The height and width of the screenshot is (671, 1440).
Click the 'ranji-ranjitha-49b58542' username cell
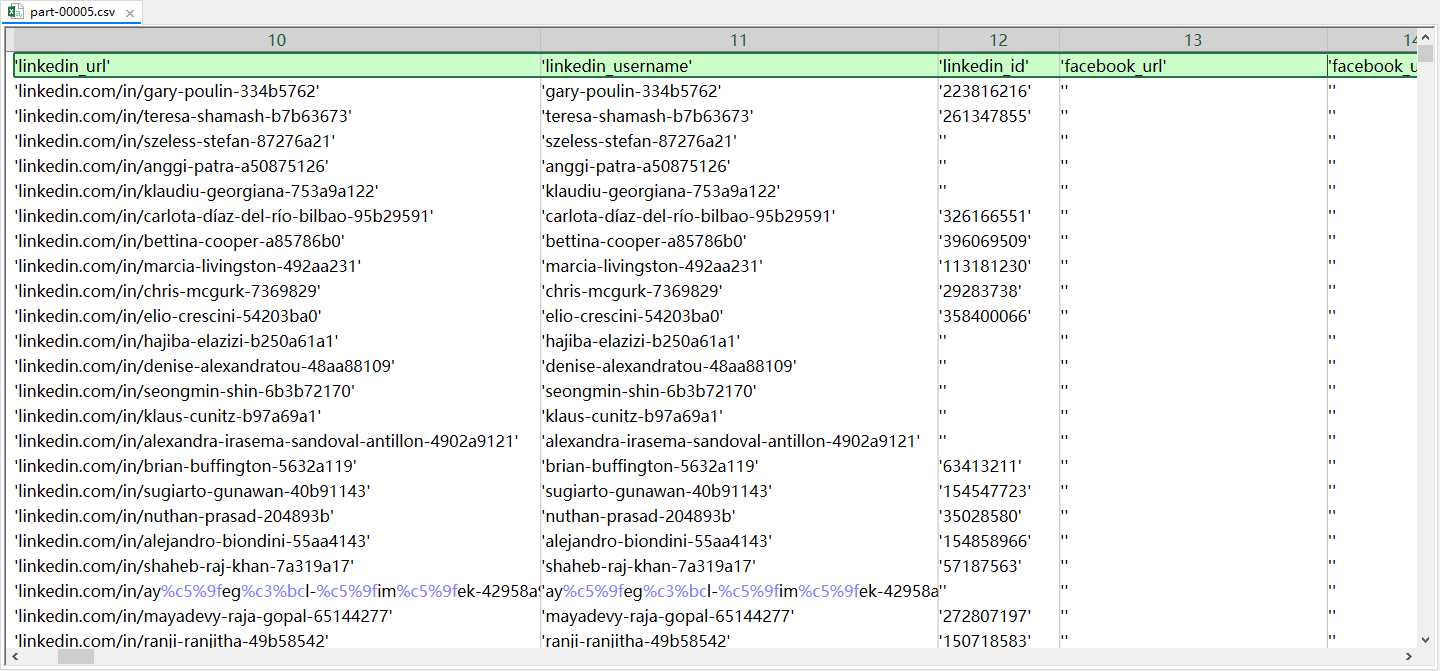coord(739,641)
